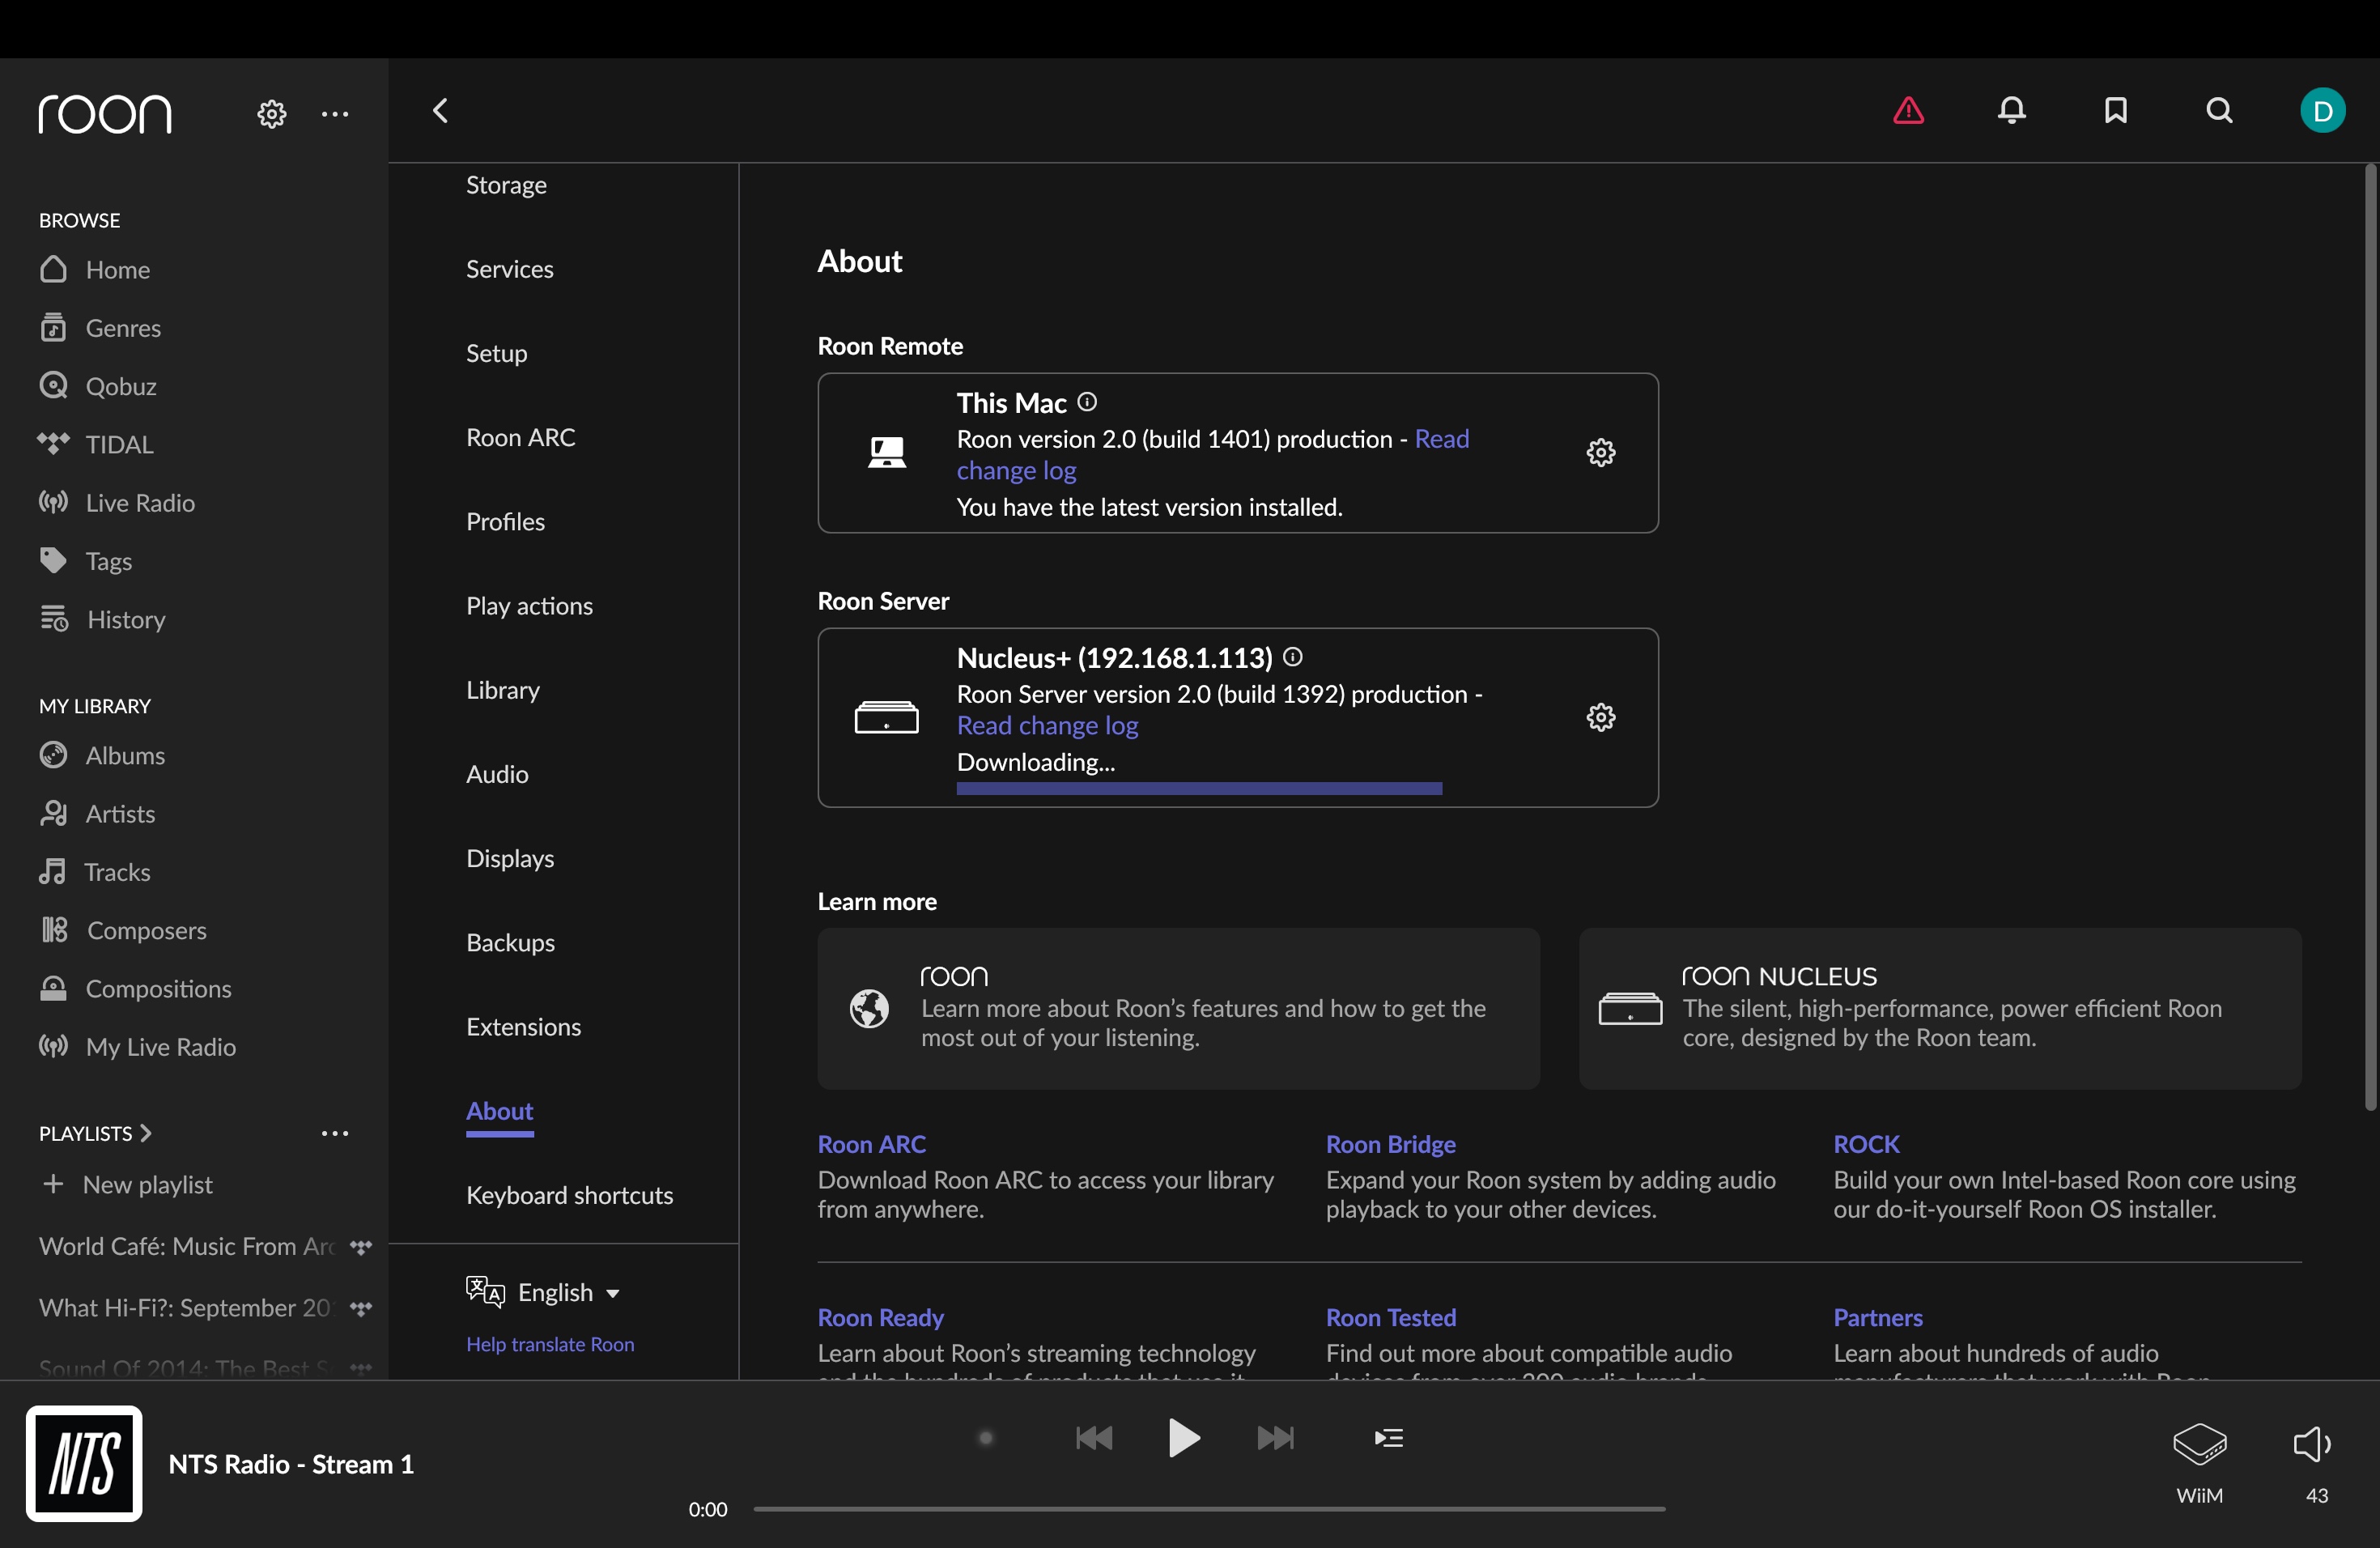Open the Partners link
2380x1548 pixels.
click(x=1877, y=1317)
